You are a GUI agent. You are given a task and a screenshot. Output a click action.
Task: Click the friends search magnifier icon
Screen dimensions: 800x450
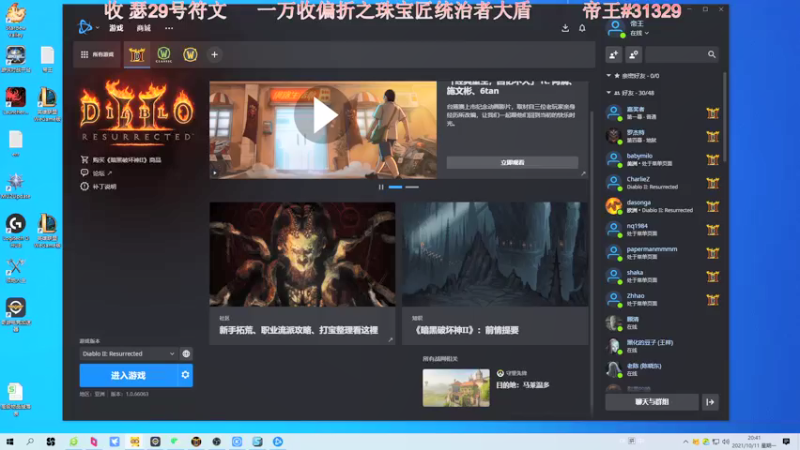tap(712, 55)
